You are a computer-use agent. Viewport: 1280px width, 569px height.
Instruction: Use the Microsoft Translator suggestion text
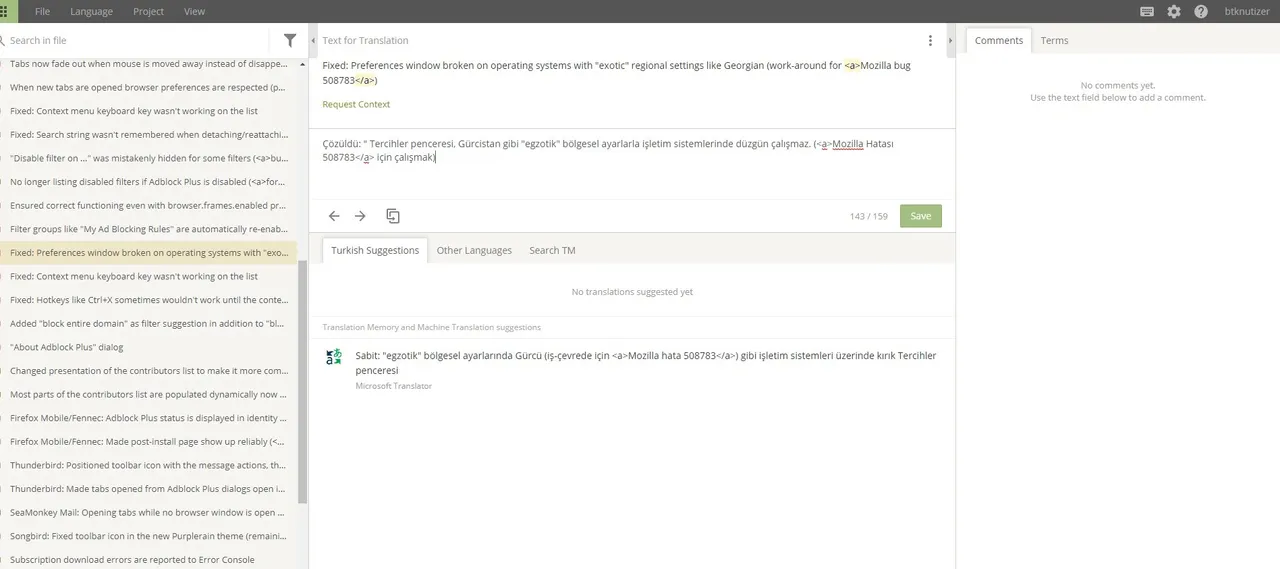(646, 362)
